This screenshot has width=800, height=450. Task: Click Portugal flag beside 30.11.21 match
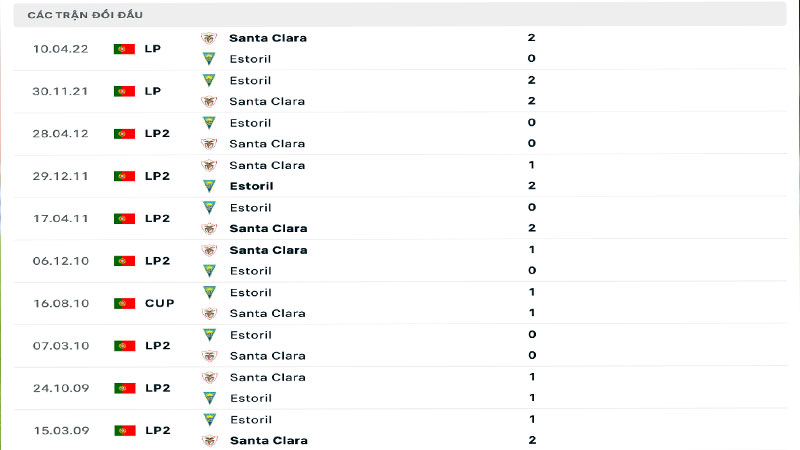tap(124, 91)
